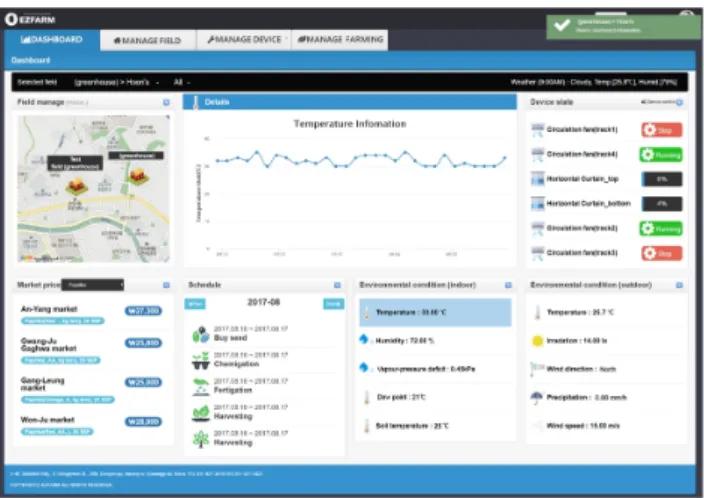Click Won-Ju market price badge
The image size is (704, 498).
pyautogui.click(x=143, y=422)
